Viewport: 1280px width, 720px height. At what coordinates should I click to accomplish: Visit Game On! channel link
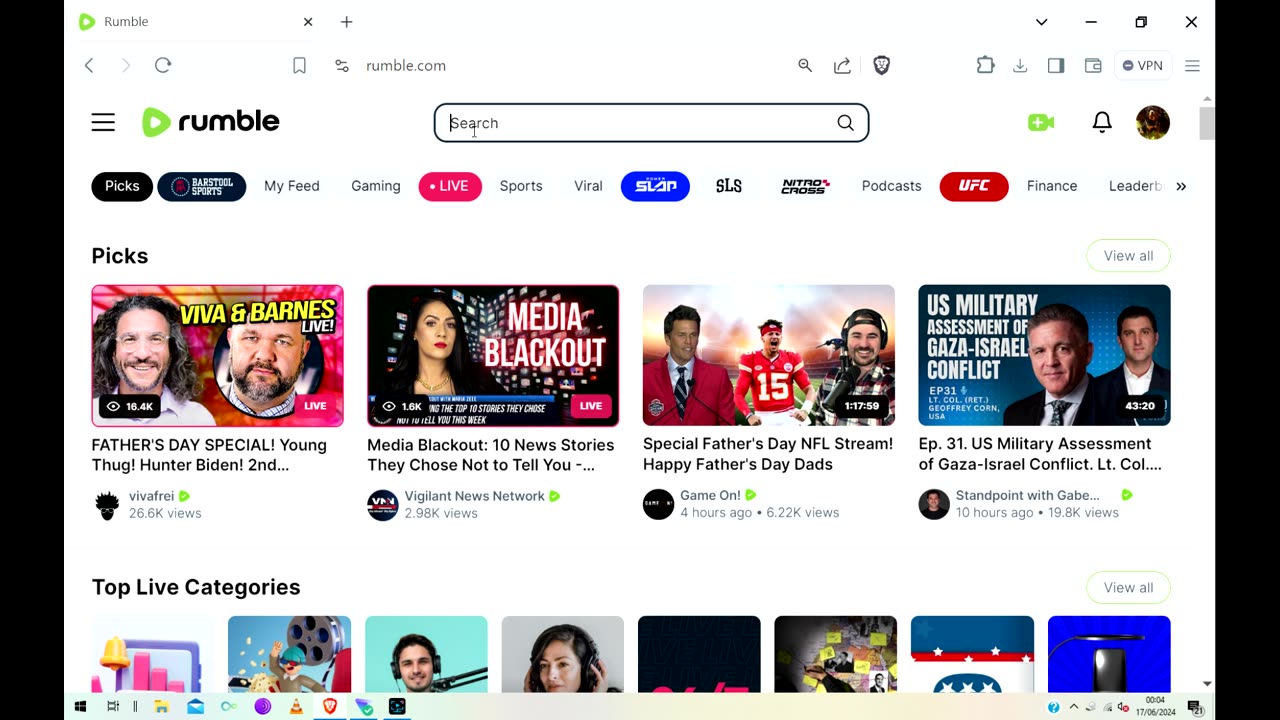tap(710, 495)
